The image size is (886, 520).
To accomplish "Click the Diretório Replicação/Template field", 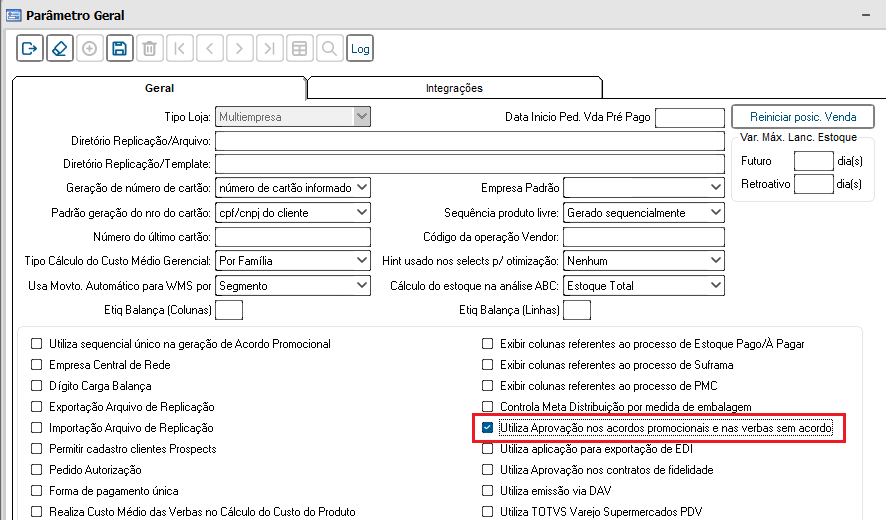I will coord(470,164).
